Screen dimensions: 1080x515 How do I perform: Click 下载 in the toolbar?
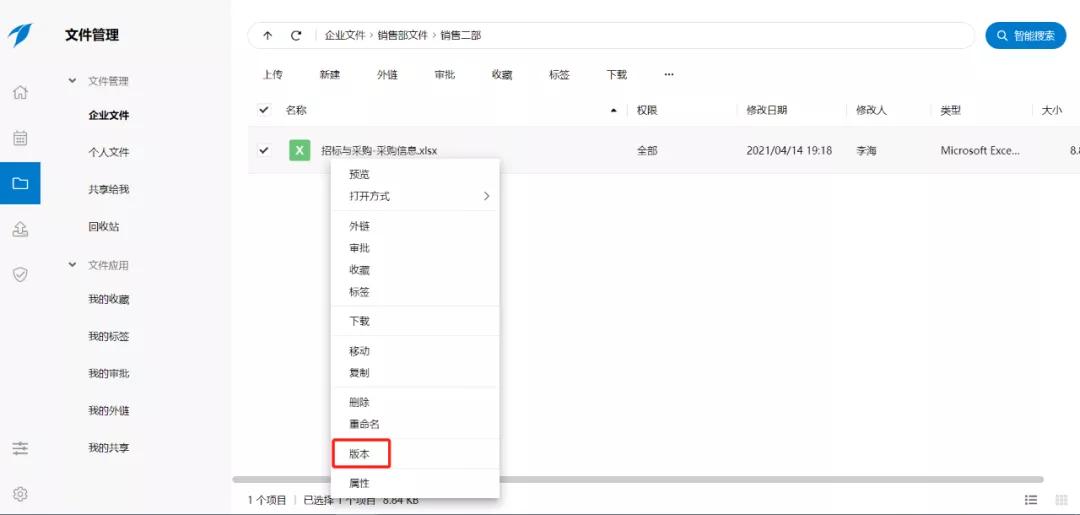[x=617, y=74]
